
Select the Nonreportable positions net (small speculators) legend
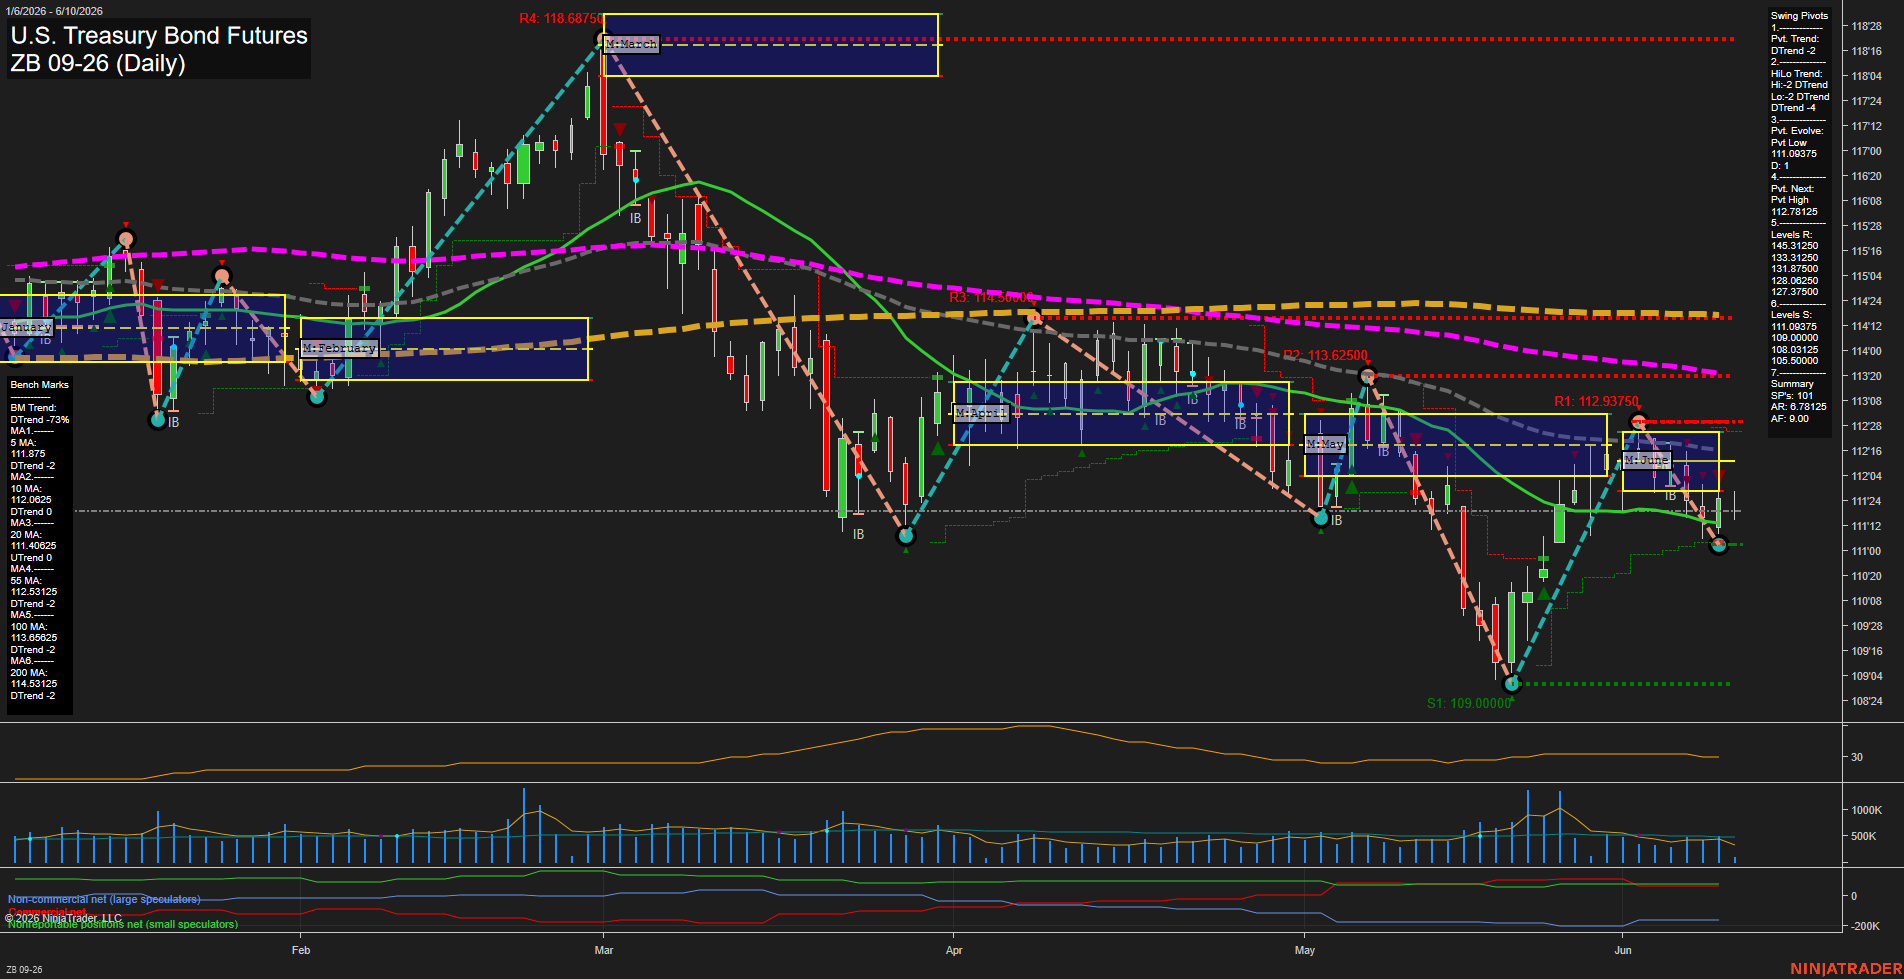pyautogui.click(x=123, y=925)
